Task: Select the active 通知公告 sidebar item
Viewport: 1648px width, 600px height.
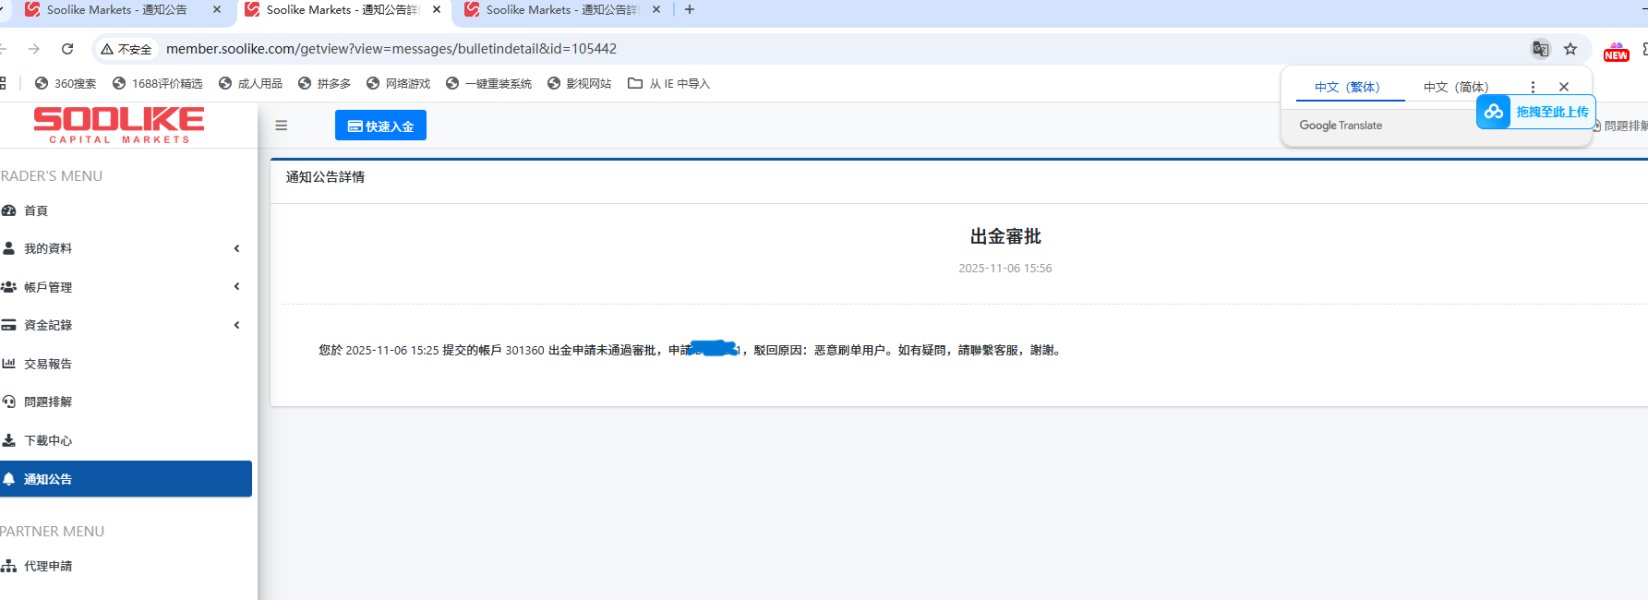Action: (x=126, y=479)
